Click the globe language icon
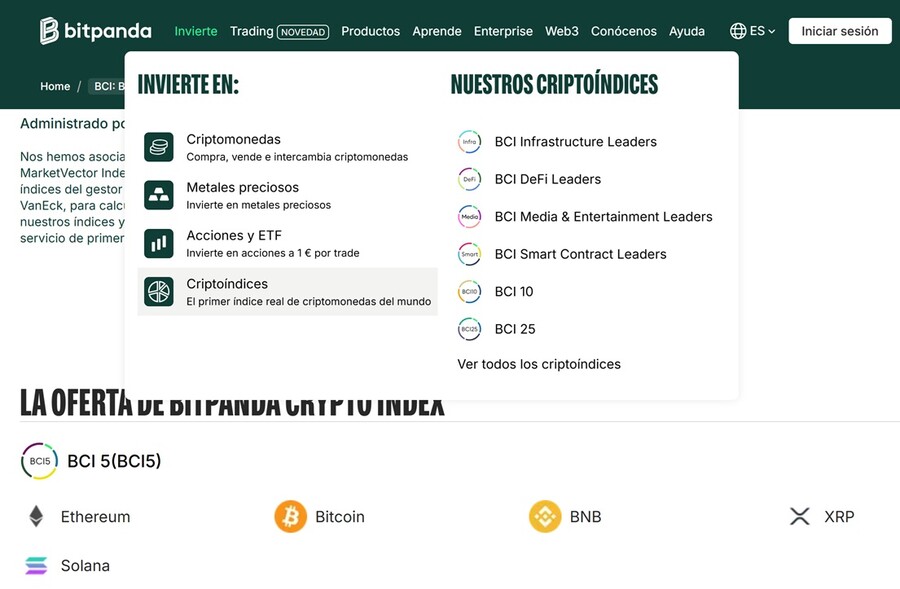Image resolution: width=900 pixels, height=589 pixels. tap(738, 31)
